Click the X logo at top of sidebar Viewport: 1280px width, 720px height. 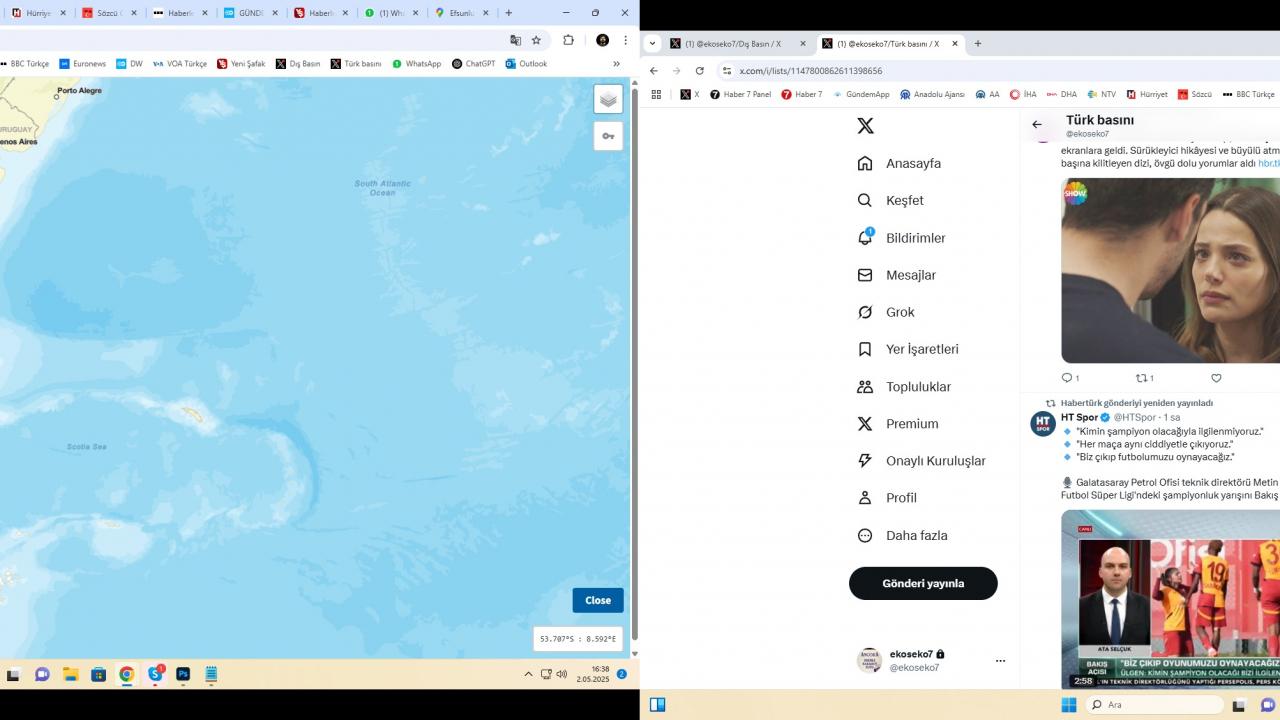point(865,126)
